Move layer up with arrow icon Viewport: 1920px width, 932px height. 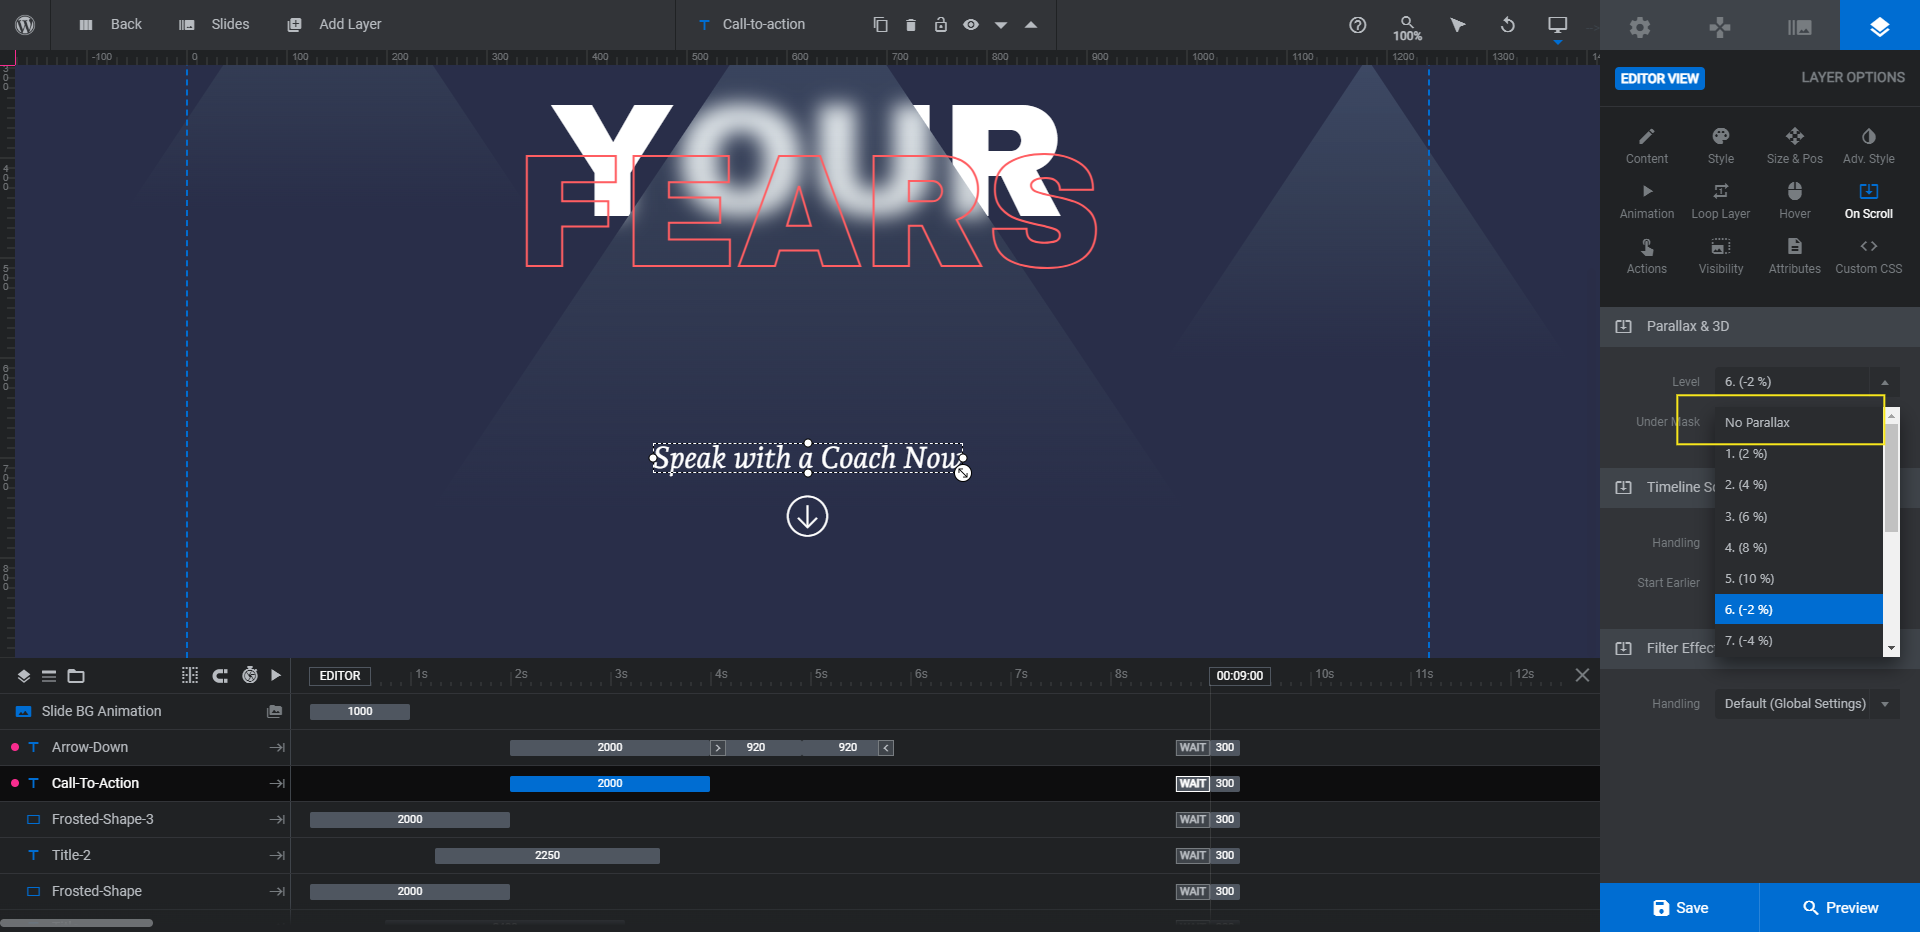1030,25
